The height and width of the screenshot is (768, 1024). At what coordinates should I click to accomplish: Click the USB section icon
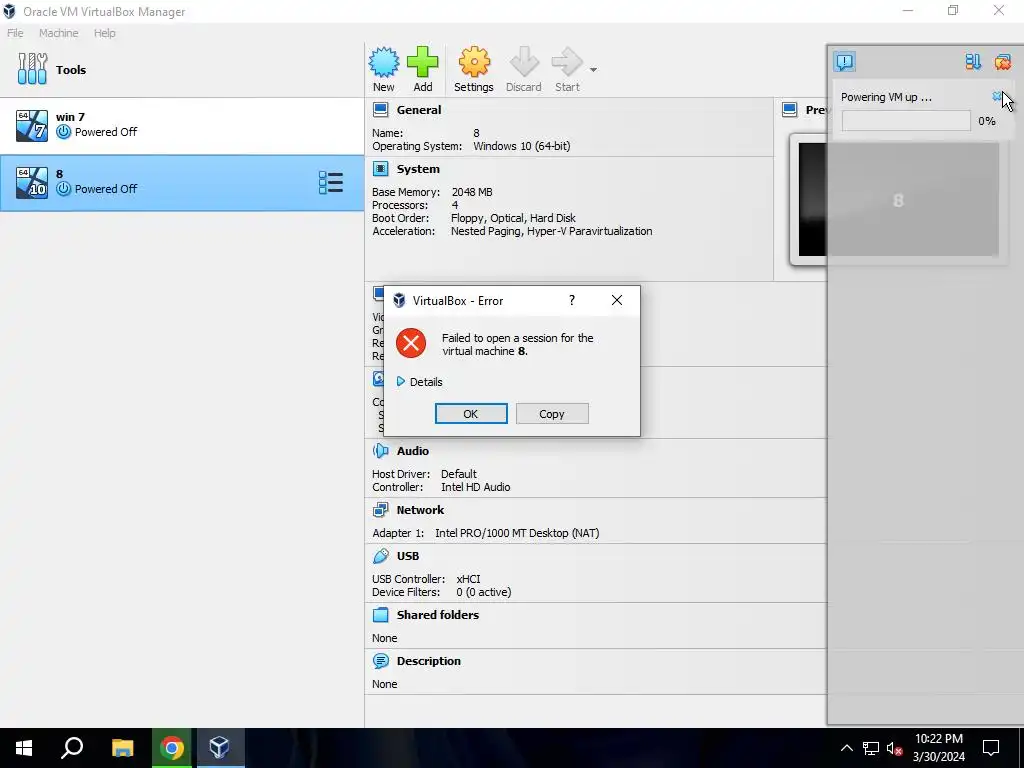381,556
